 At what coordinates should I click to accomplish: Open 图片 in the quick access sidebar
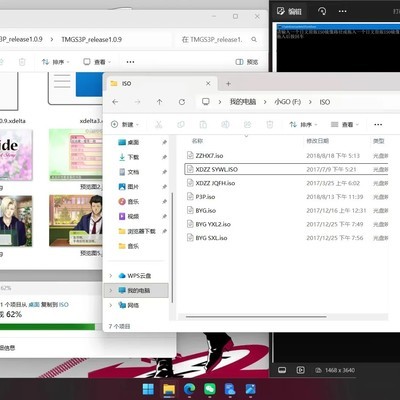(133, 187)
